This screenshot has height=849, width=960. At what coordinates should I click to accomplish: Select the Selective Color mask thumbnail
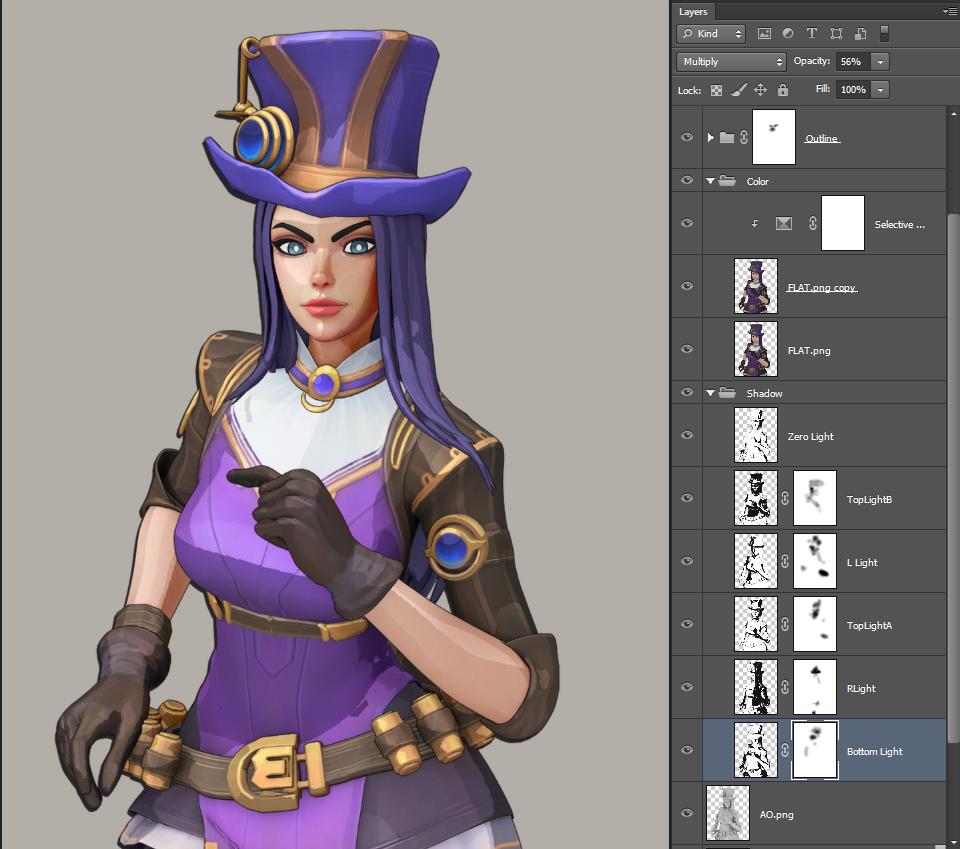[x=843, y=223]
